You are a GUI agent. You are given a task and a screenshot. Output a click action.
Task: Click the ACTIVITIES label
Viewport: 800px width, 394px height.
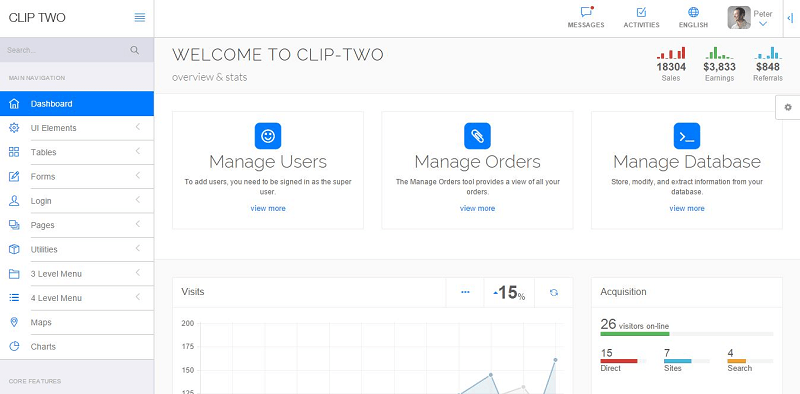[641, 25]
